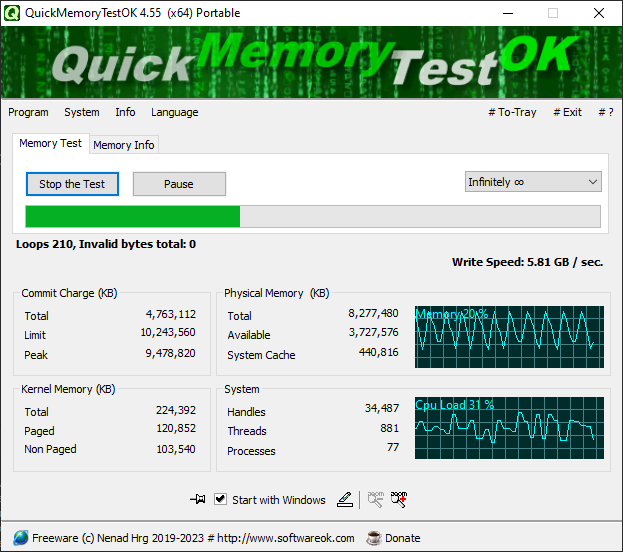The width and height of the screenshot is (623, 552).
Task: Click the 'Loops 210, Invalid bytes total: 0' text
Action: [106, 244]
